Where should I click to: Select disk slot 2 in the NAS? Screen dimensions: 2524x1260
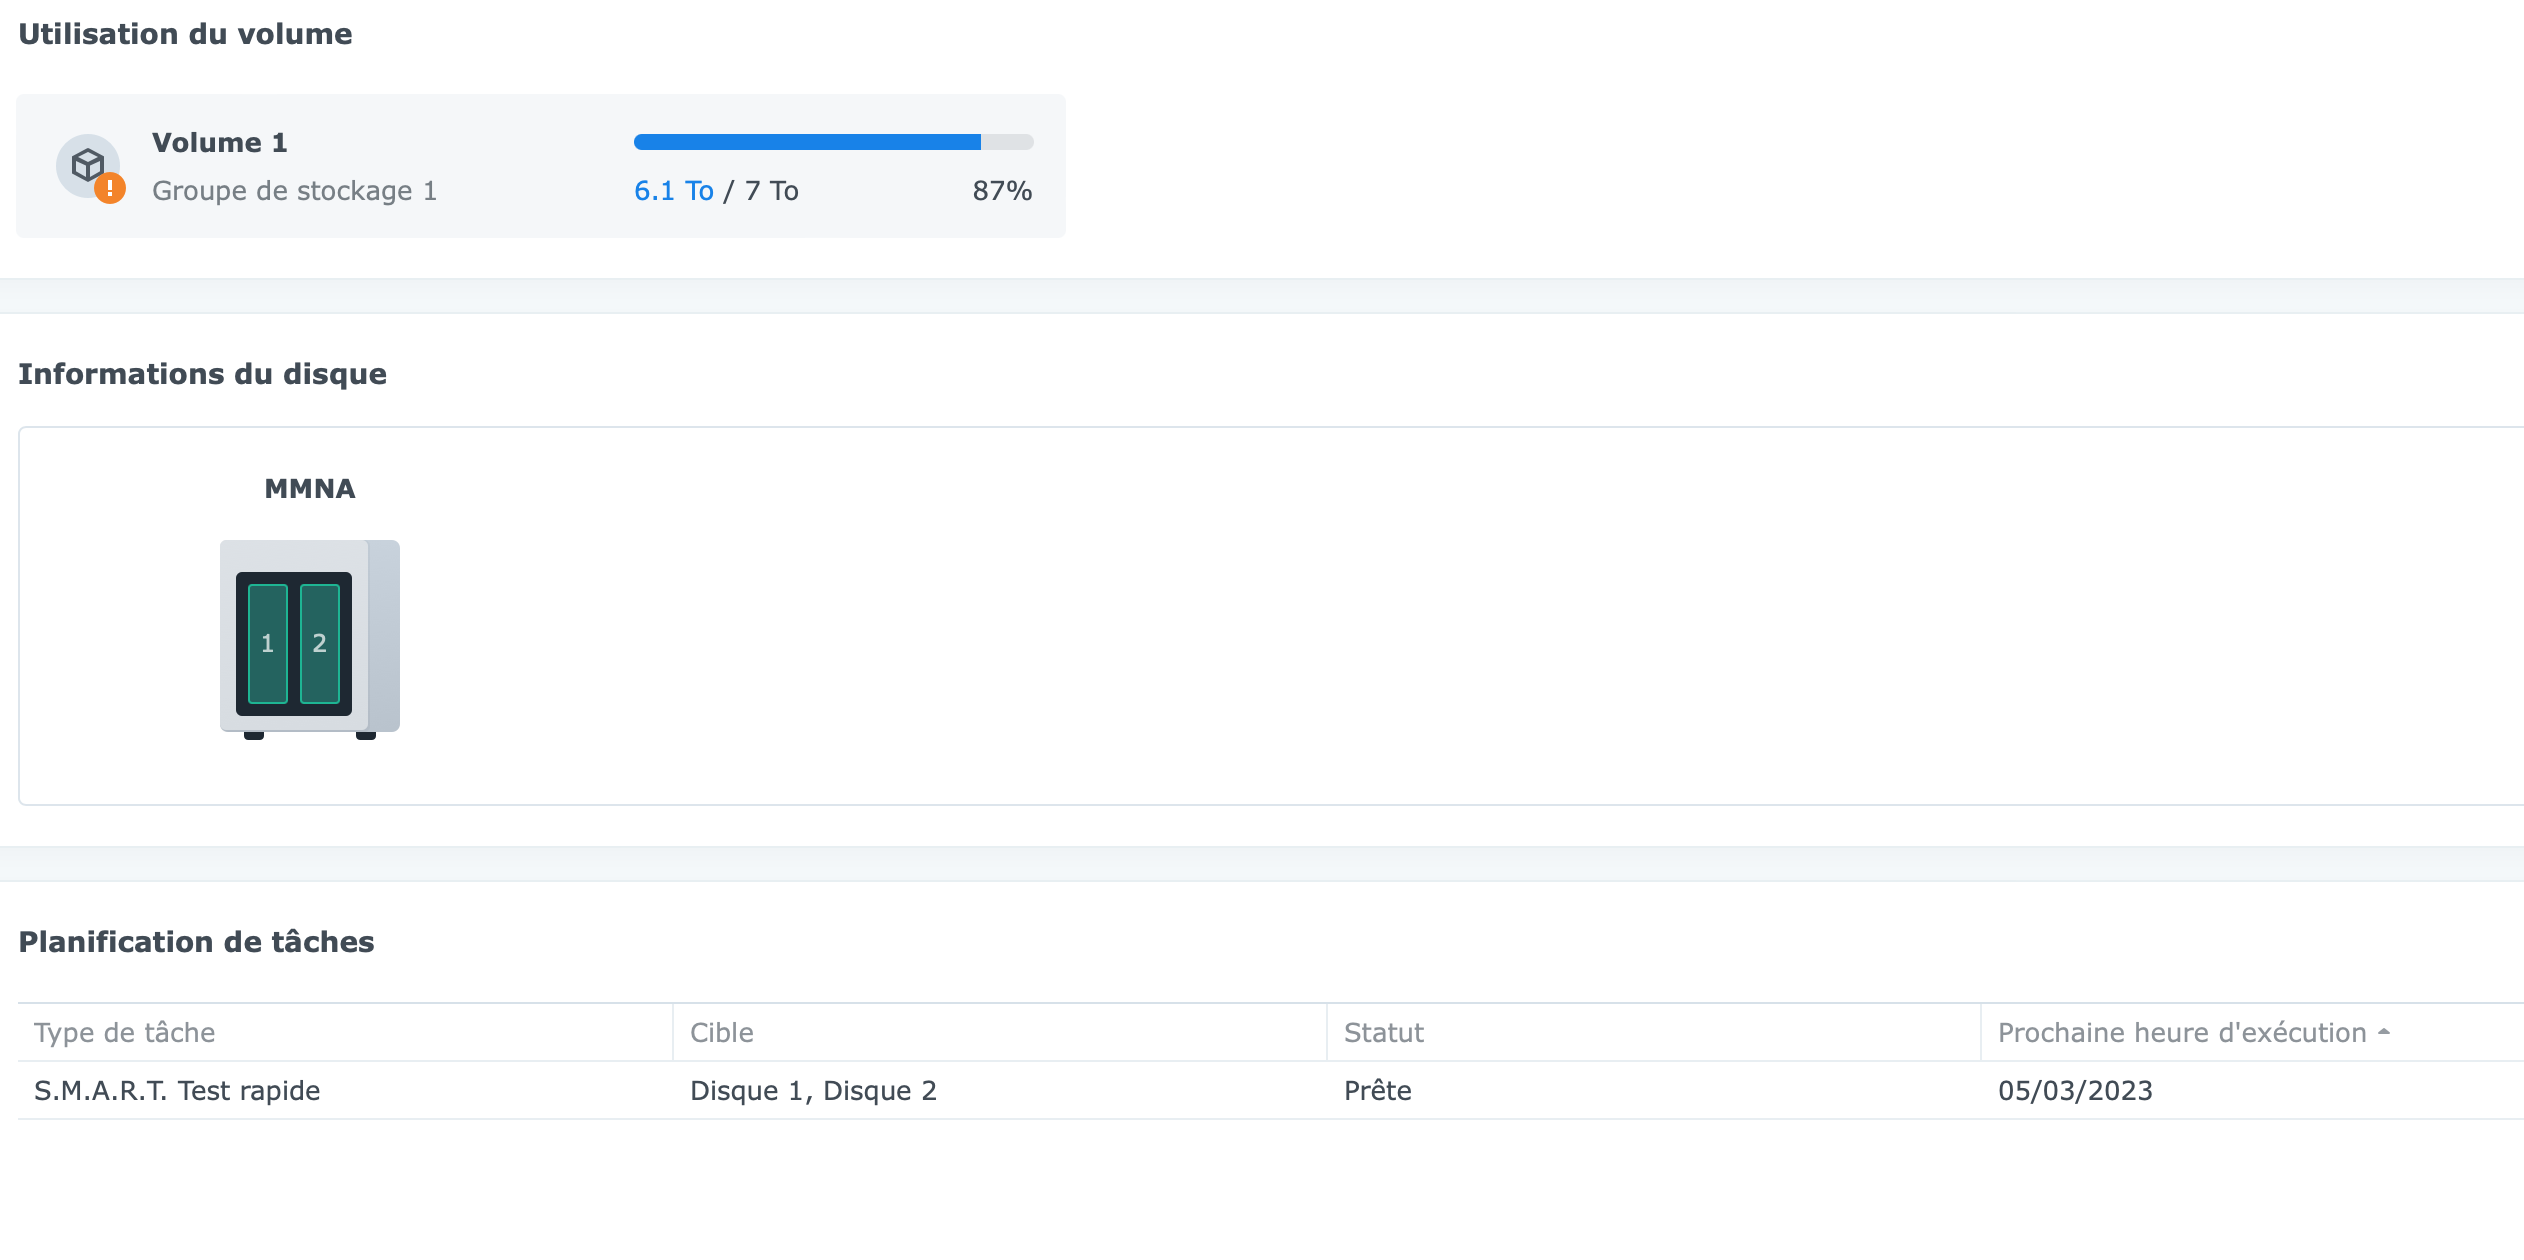pyautogui.click(x=320, y=643)
